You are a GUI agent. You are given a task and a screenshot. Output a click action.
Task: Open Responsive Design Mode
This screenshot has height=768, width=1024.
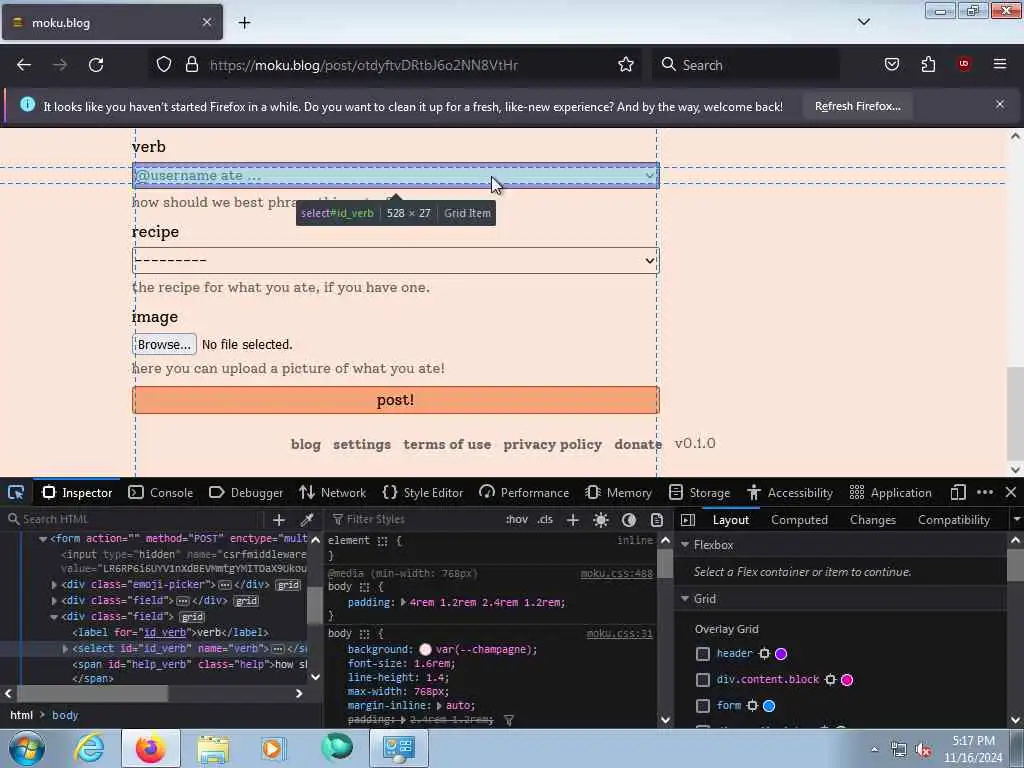click(x=958, y=492)
